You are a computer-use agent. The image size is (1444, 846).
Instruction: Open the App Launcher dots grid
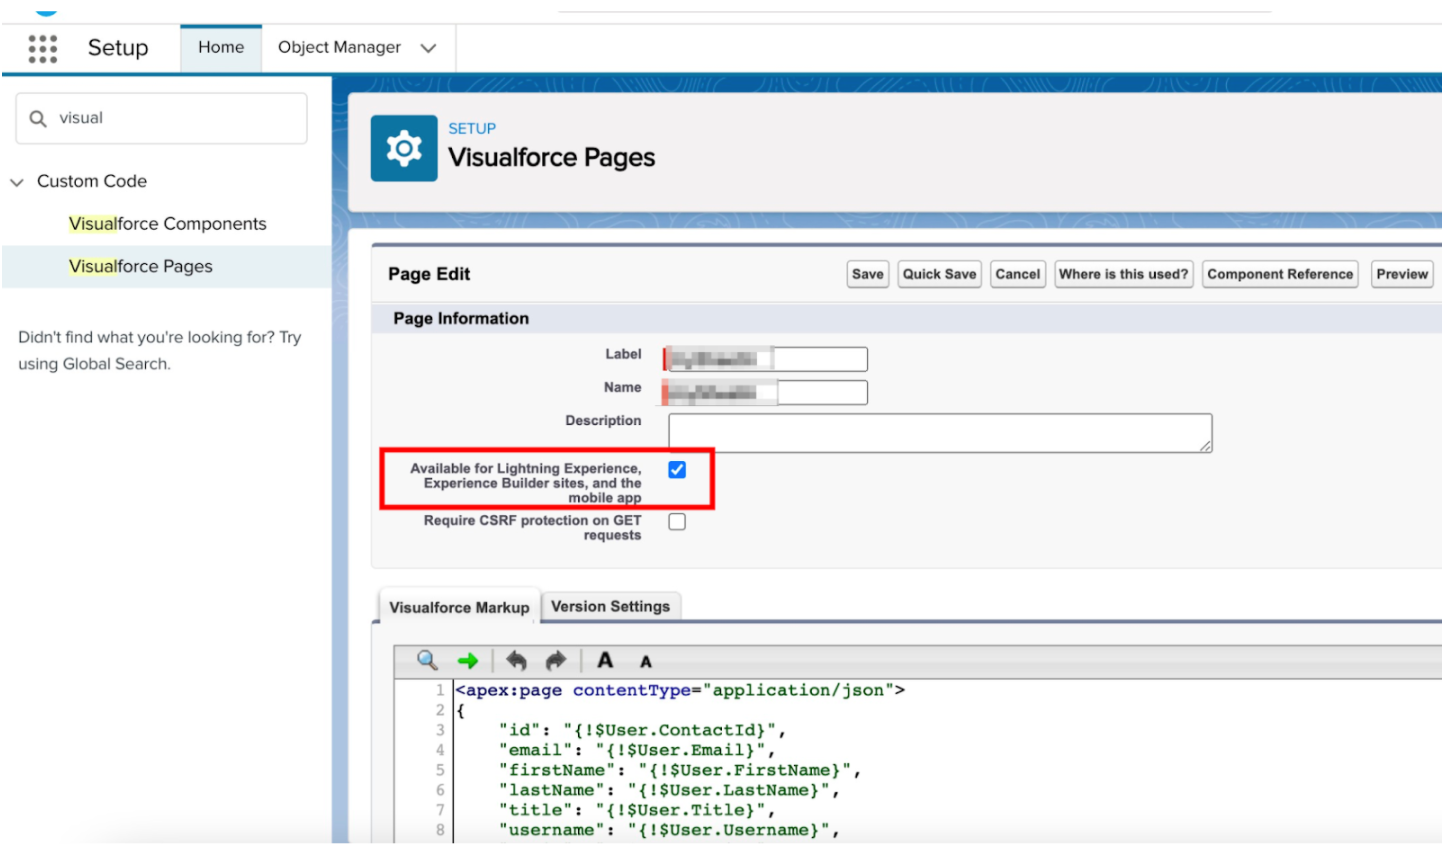pos(43,48)
